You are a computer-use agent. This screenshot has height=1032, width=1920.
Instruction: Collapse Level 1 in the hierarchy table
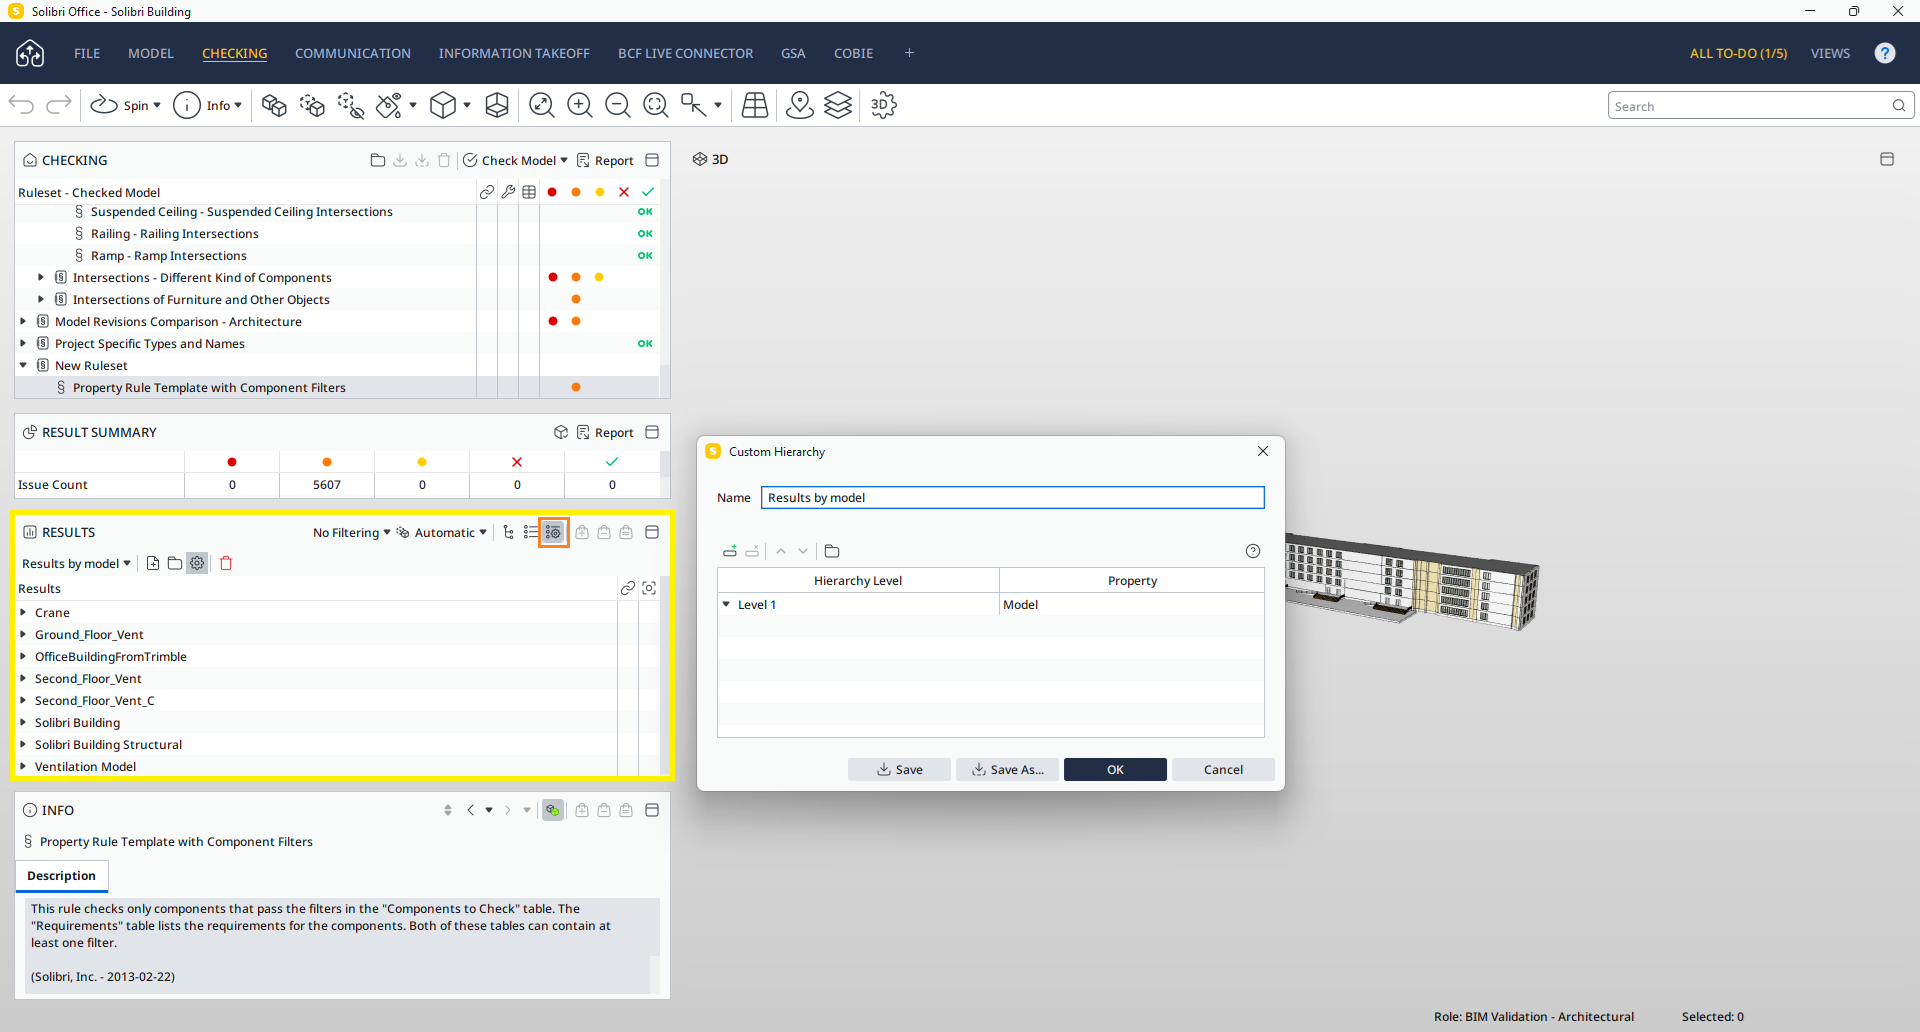tap(727, 604)
